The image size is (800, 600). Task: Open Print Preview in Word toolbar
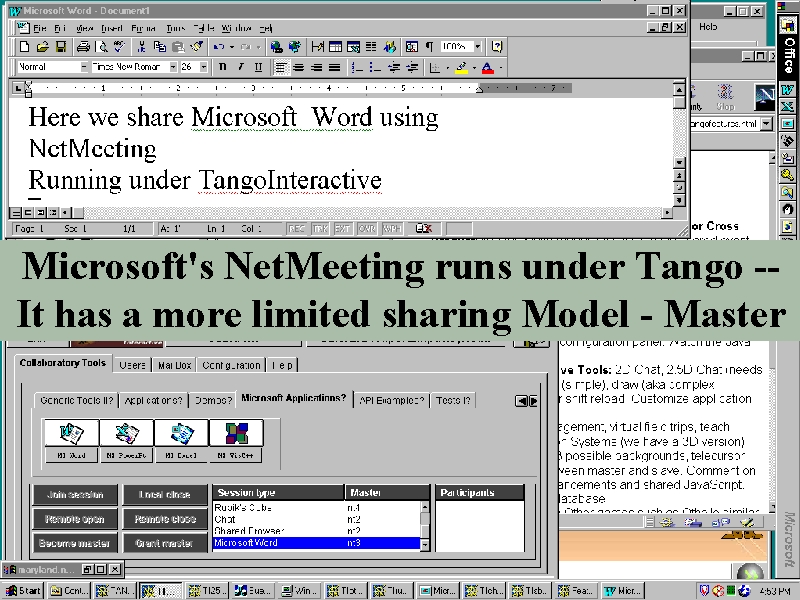point(102,47)
